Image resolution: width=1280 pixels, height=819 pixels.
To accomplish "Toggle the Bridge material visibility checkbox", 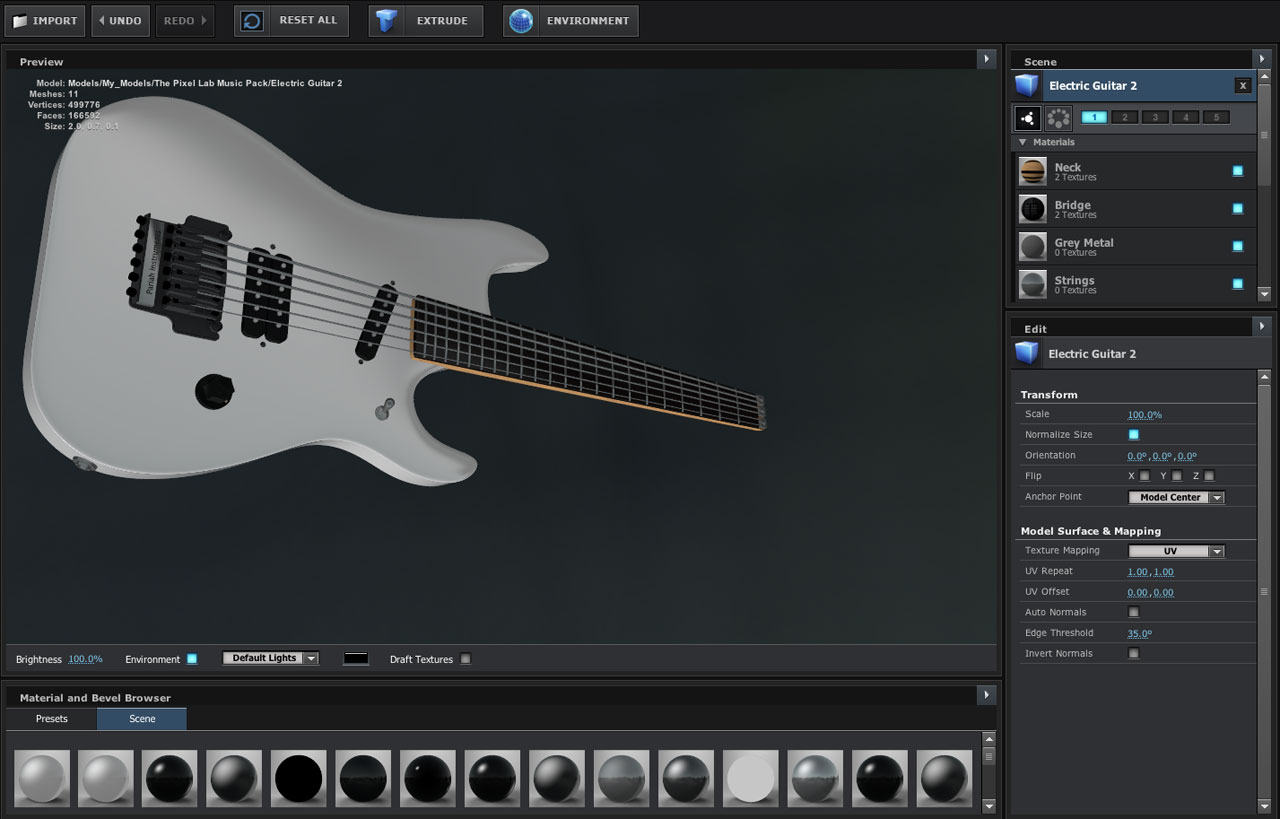I will tap(1237, 209).
